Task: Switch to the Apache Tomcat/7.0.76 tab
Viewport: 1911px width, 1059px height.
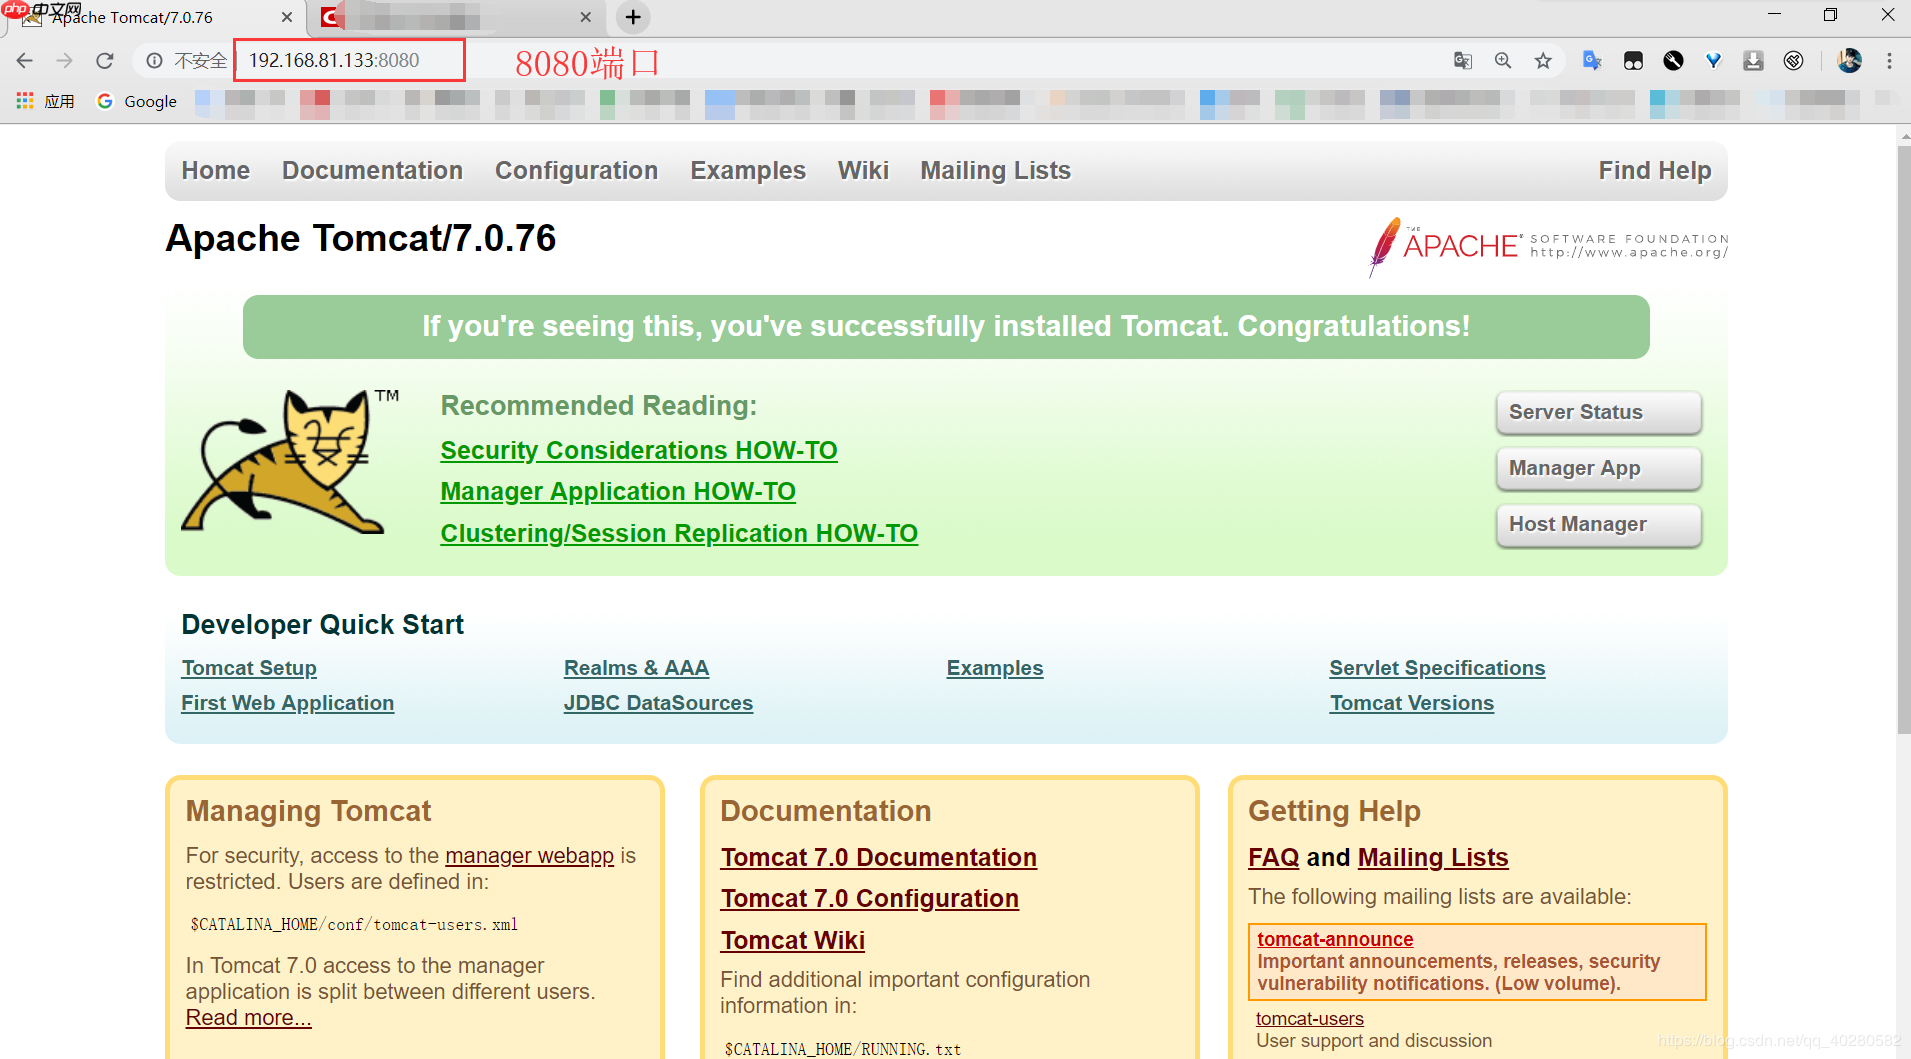Action: 150,17
